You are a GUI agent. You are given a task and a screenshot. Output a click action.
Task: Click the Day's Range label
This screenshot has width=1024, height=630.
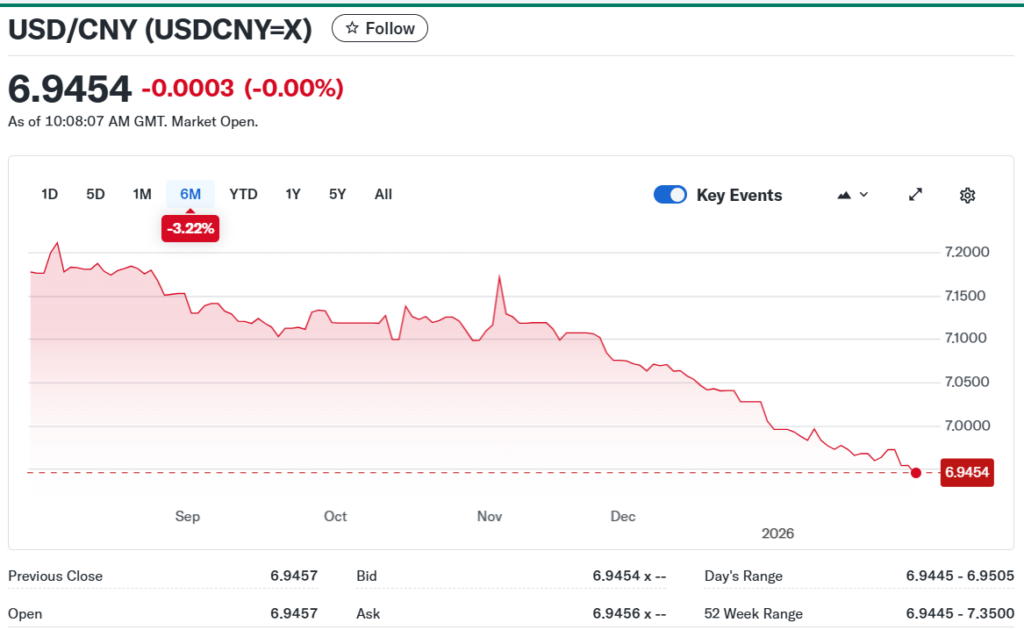(x=743, y=576)
